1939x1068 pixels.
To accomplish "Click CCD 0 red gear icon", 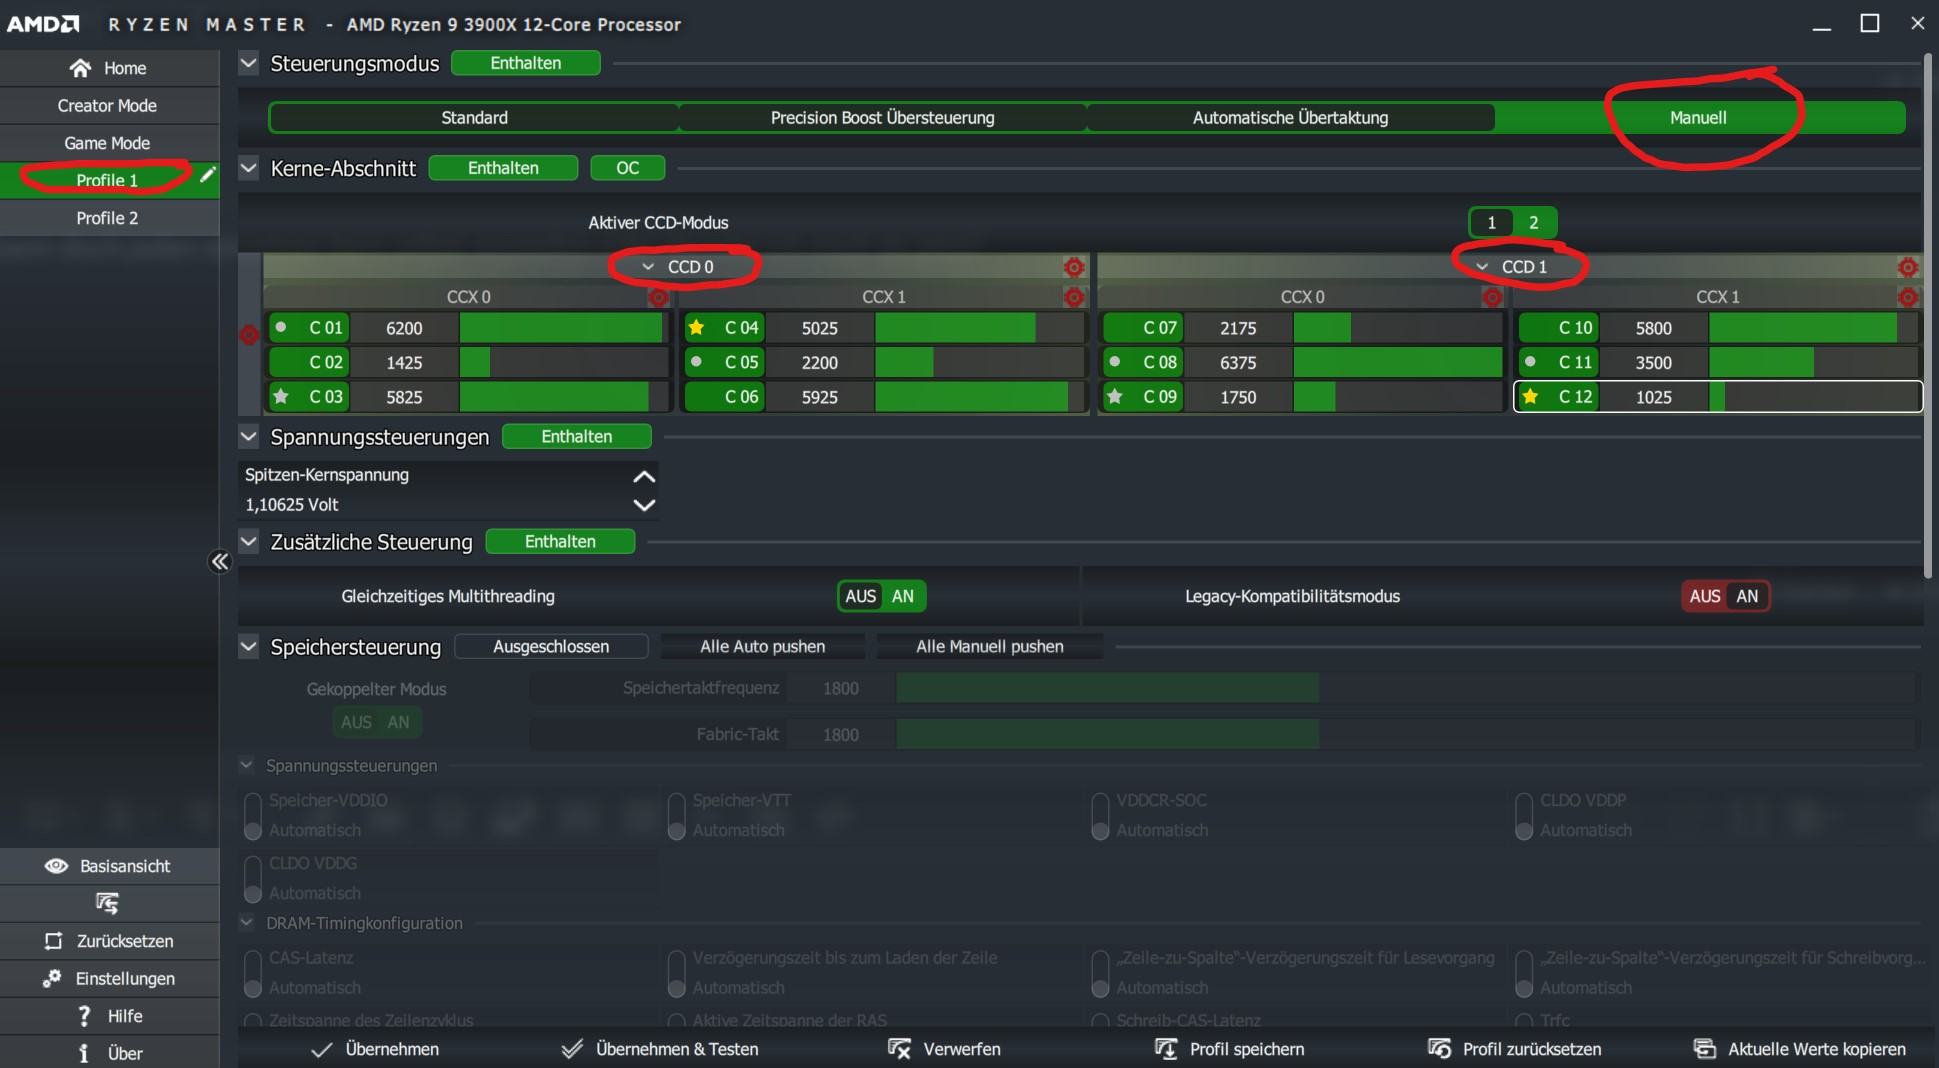I will click(x=1074, y=267).
